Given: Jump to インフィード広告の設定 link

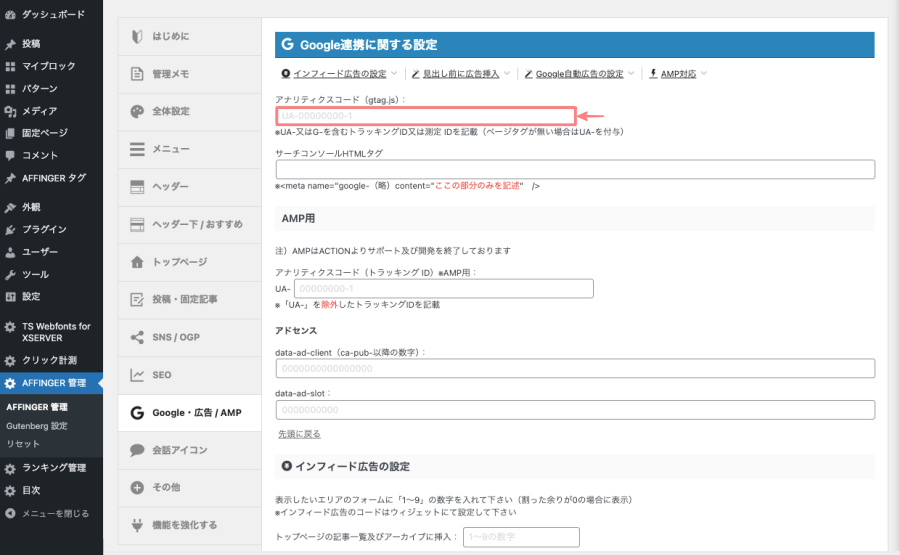Looking at the screenshot, I should [x=339, y=73].
